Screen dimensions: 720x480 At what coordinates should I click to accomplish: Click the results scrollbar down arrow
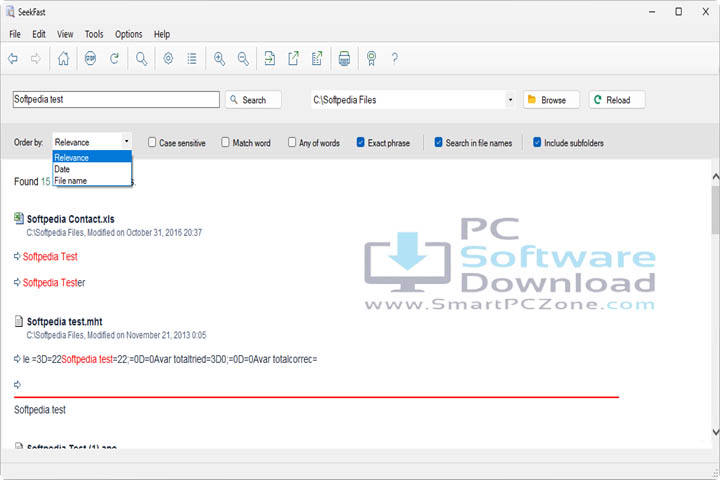[715, 432]
